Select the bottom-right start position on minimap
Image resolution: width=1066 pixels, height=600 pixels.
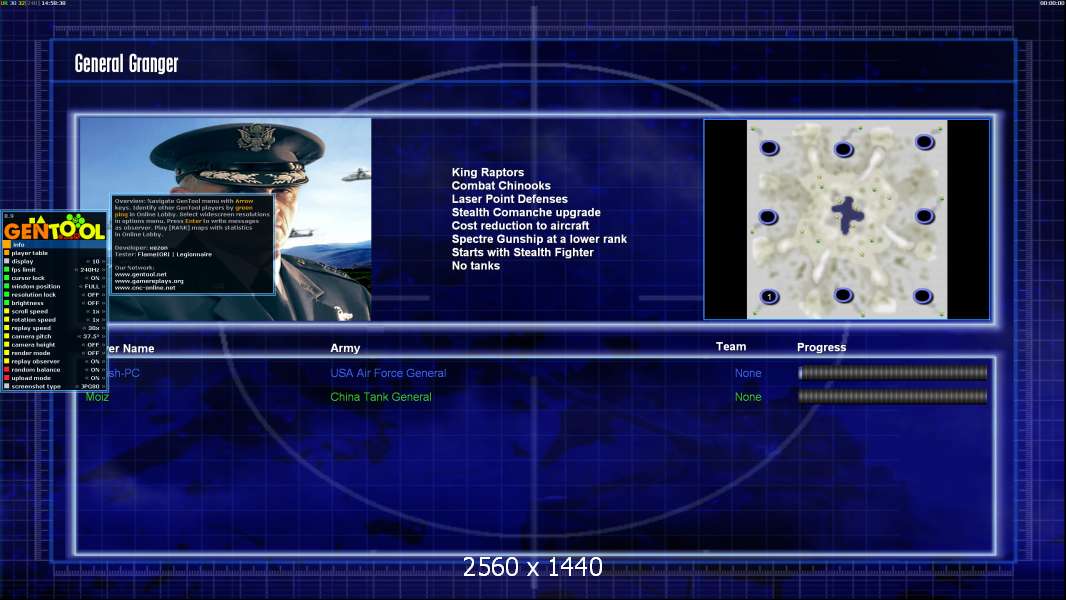[x=923, y=296]
